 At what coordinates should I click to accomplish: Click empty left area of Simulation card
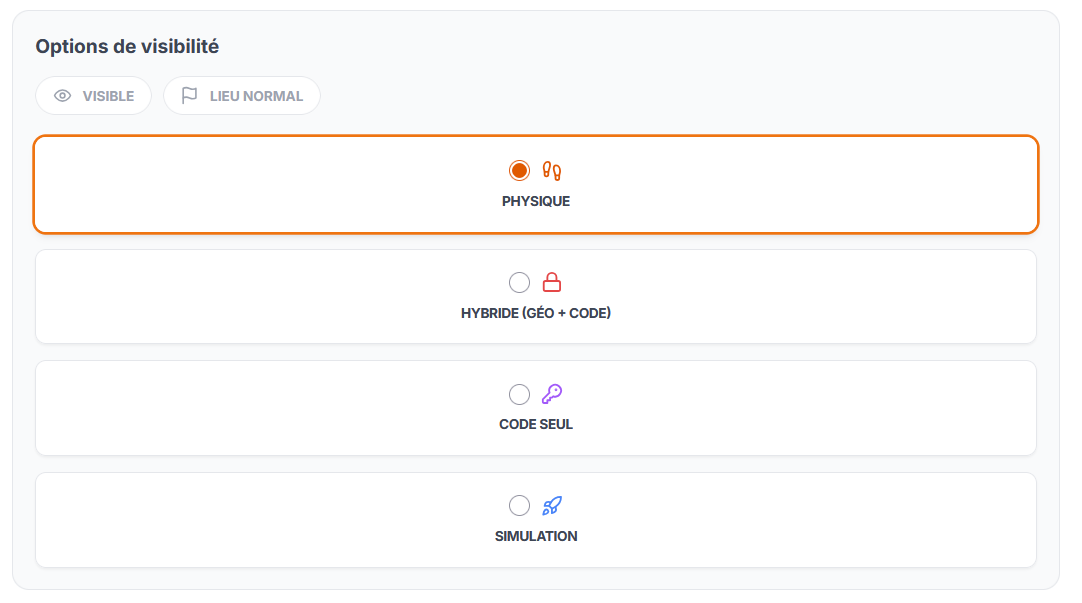point(200,520)
